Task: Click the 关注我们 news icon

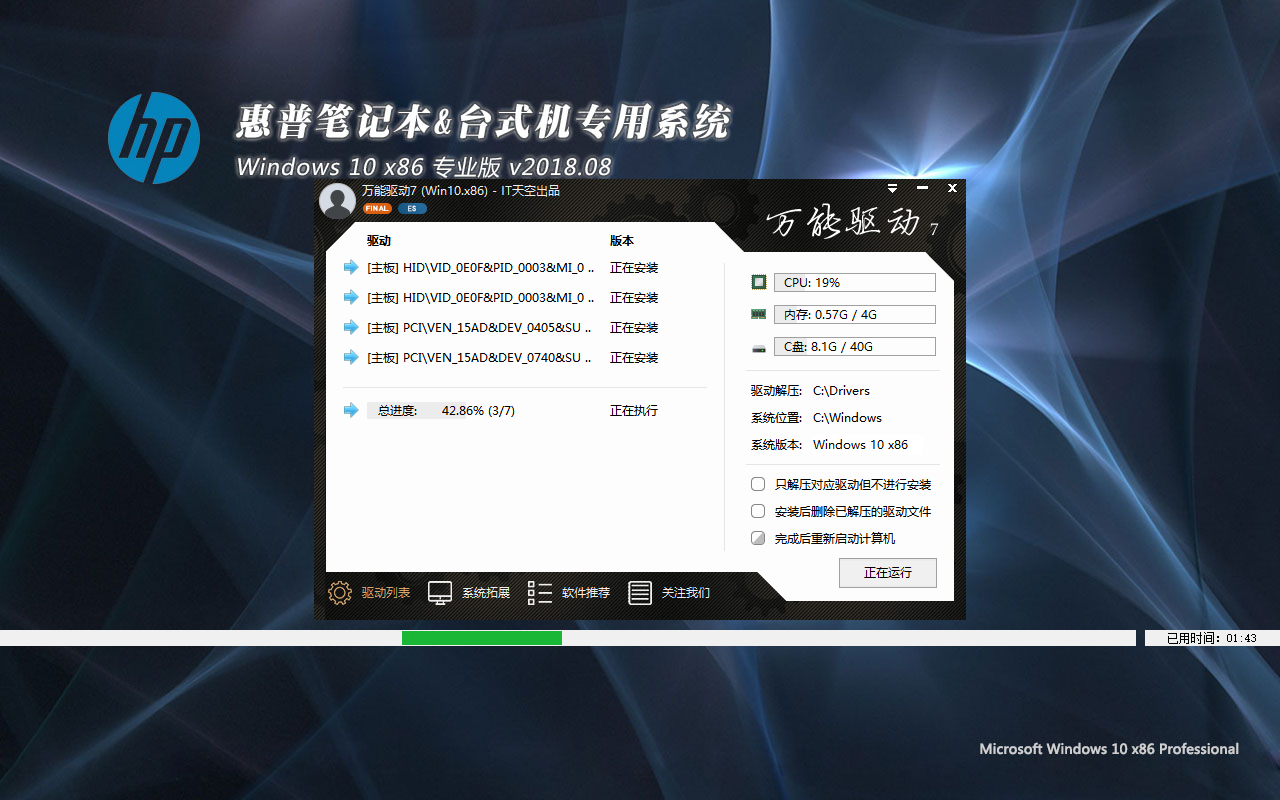Action: coord(640,593)
